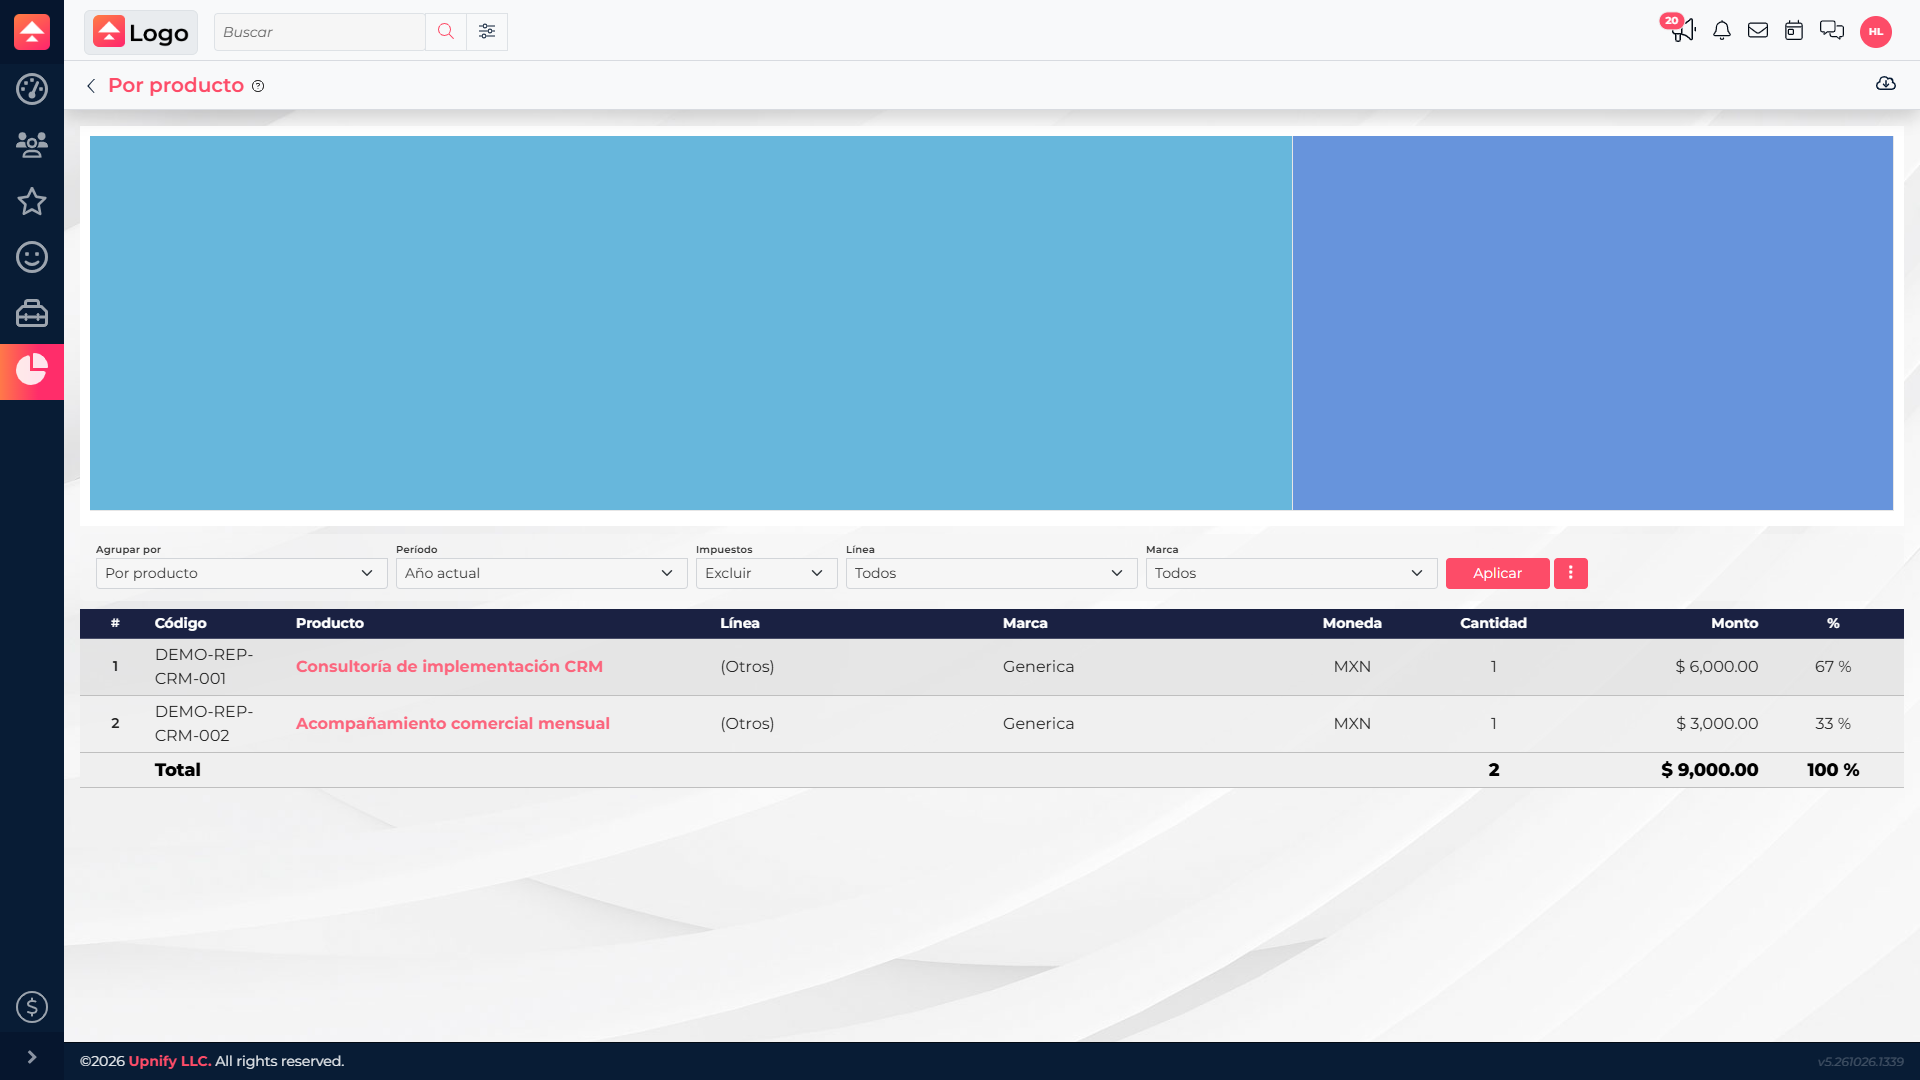
Task: Open the contacts people icon in sidebar
Action: coord(32,145)
